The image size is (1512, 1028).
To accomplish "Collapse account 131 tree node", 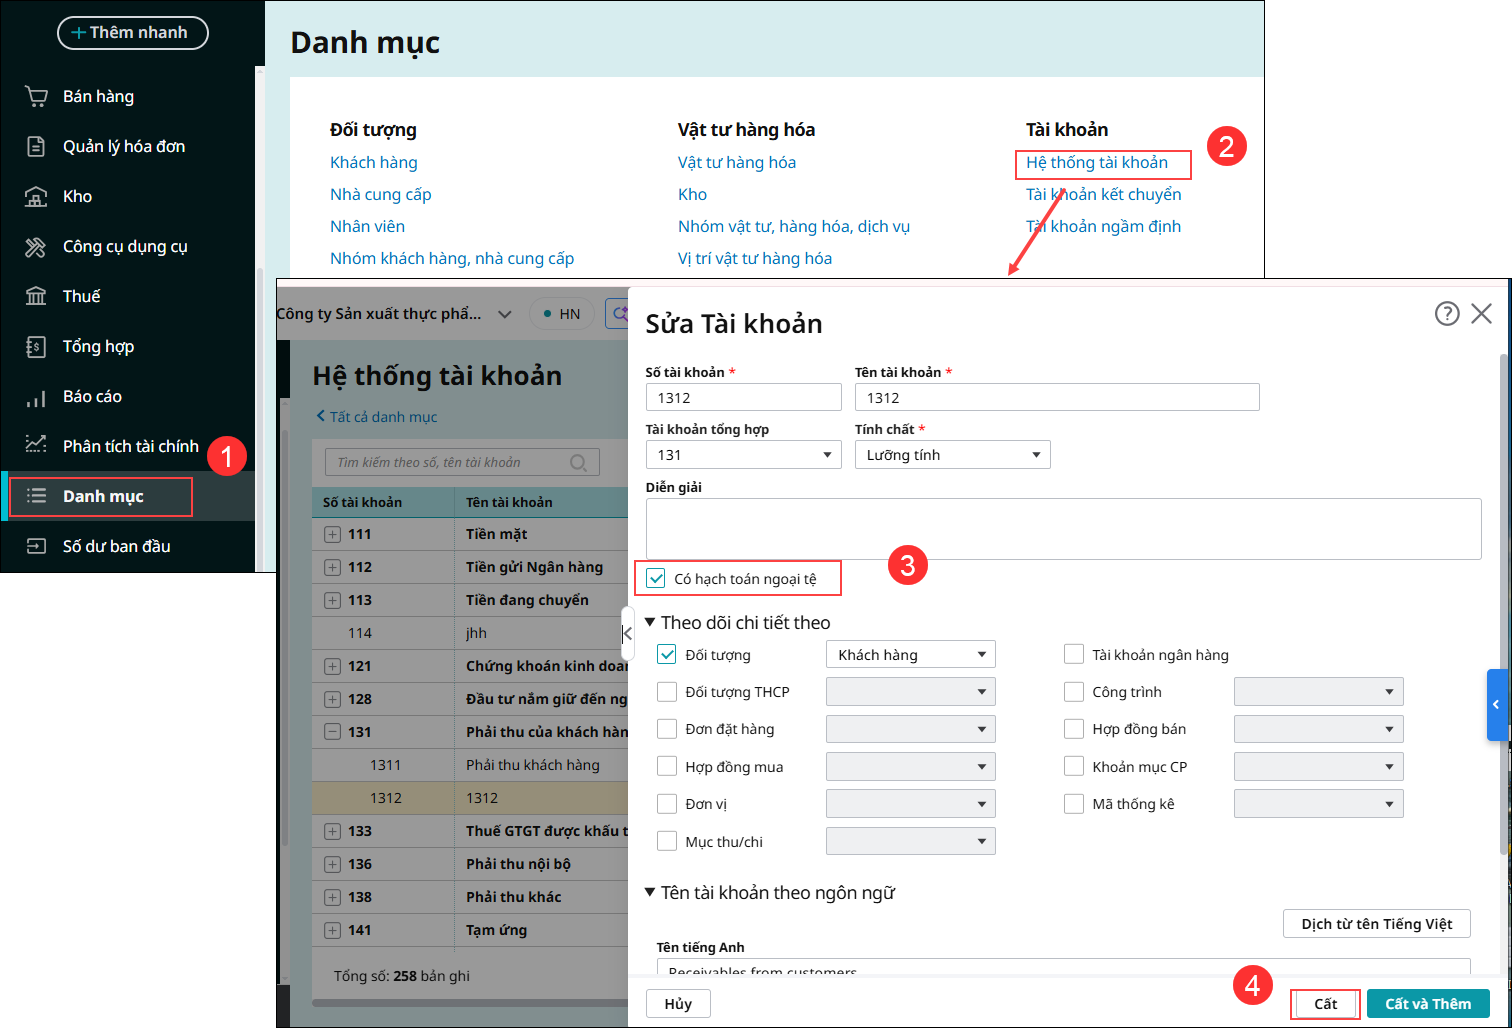I will click(x=332, y=732).
